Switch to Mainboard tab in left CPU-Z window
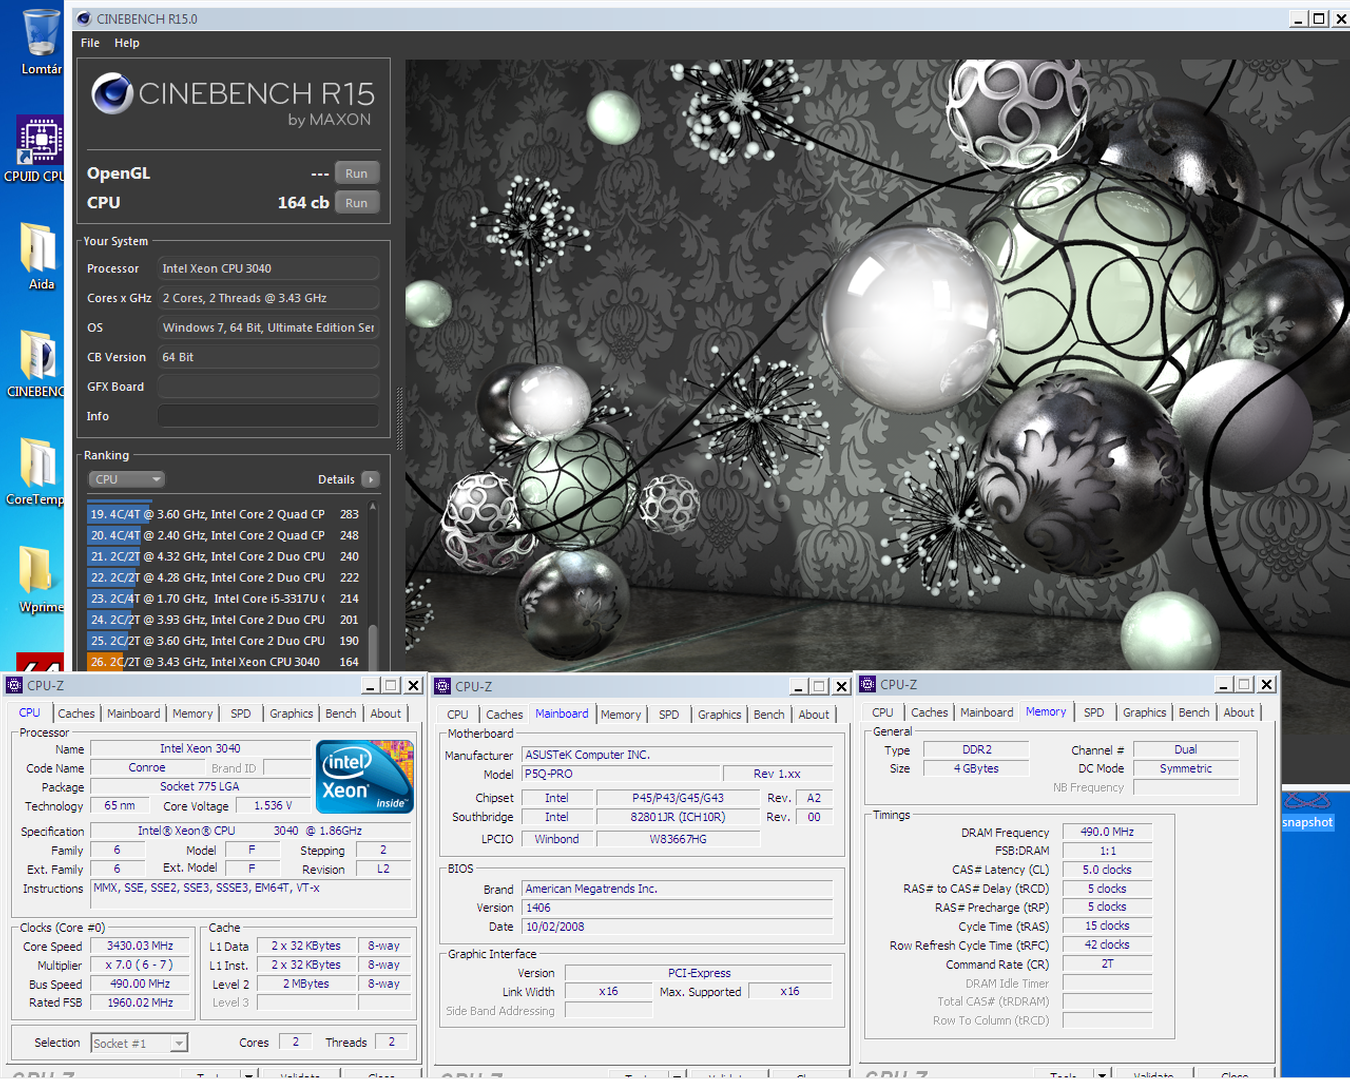 pos(133,713)
